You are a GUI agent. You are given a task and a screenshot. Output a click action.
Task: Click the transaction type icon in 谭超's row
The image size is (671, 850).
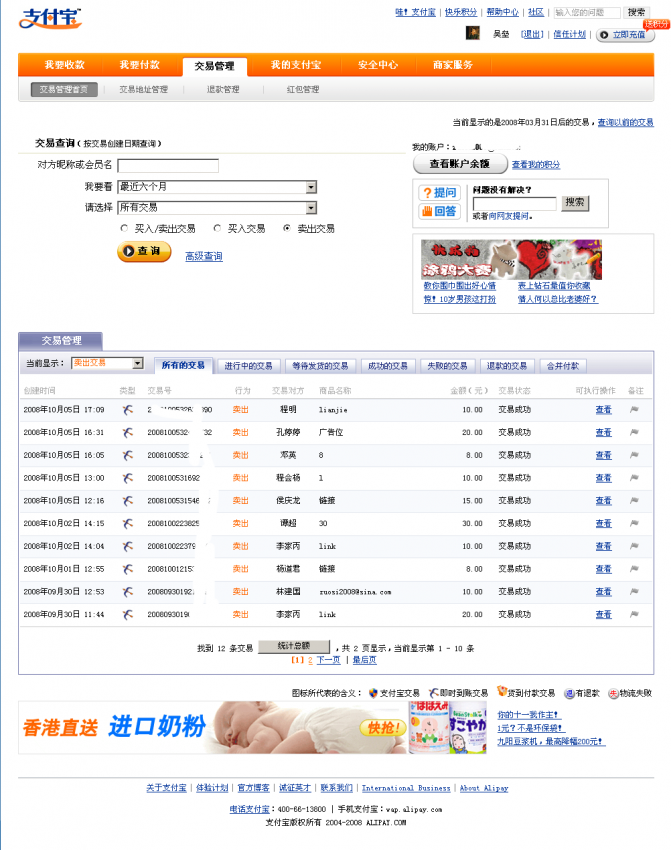[x=127, y=523]
